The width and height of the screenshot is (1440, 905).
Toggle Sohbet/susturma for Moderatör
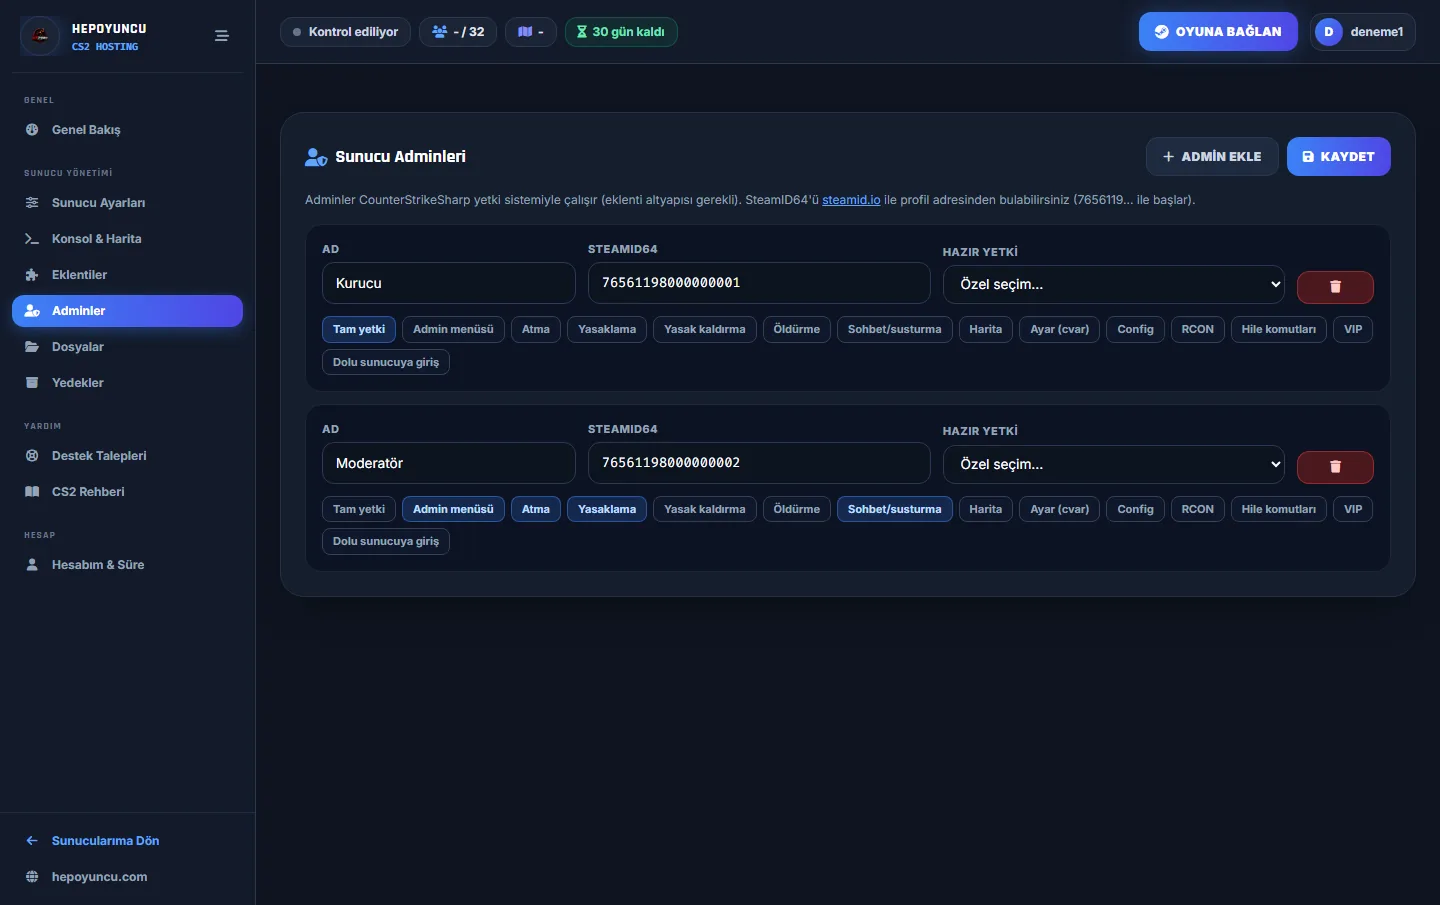(895, 510)
